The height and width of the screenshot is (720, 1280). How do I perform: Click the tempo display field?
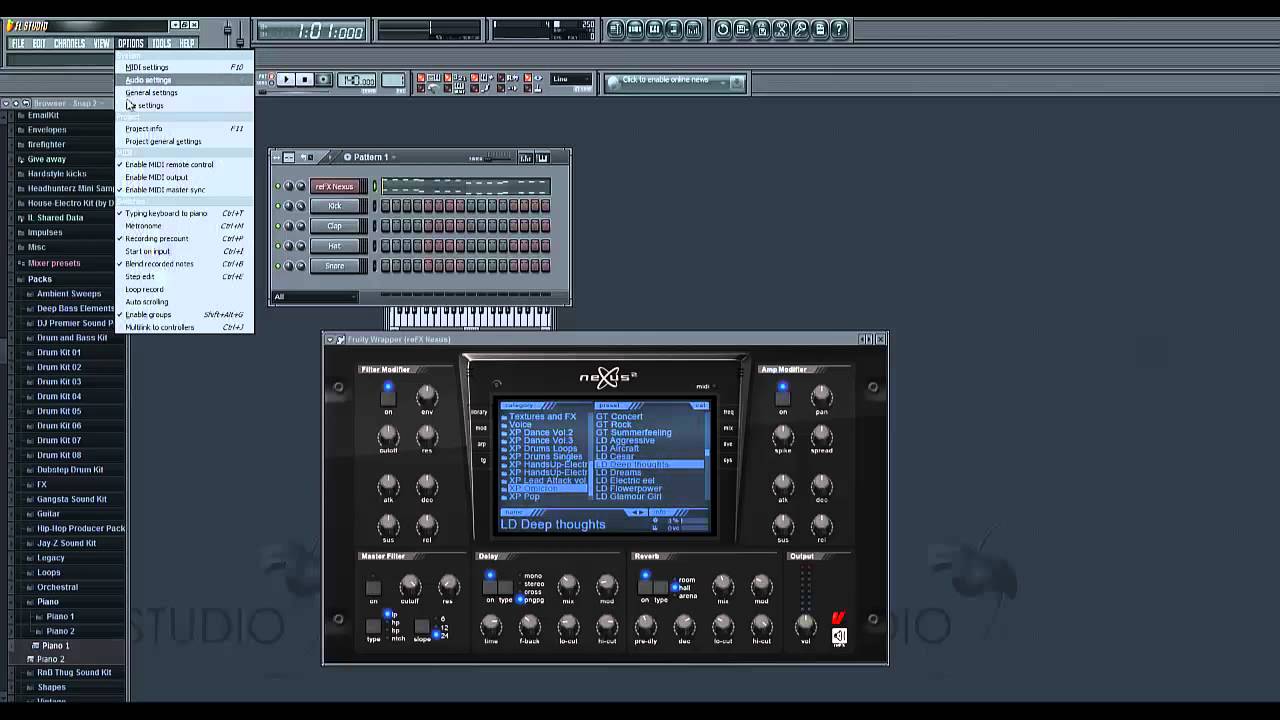356,81
